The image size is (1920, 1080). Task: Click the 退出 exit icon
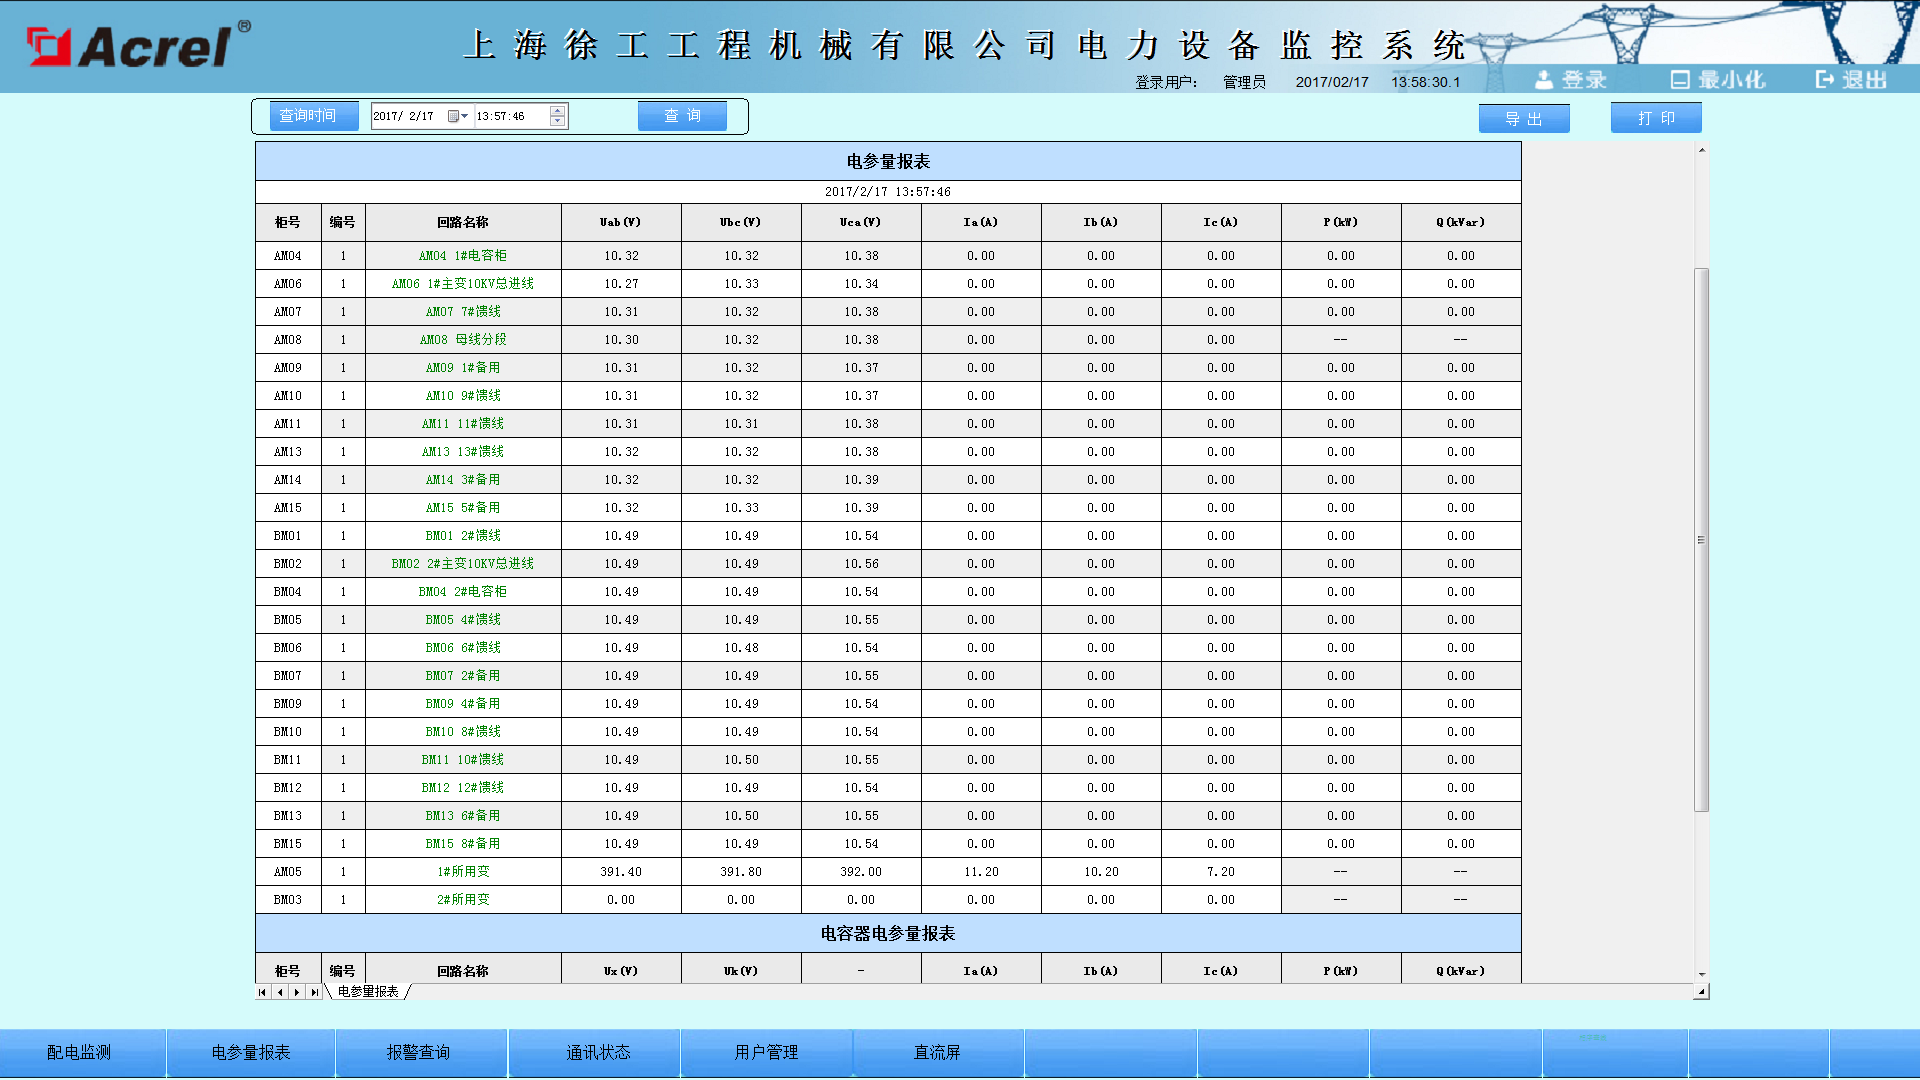1825,80
